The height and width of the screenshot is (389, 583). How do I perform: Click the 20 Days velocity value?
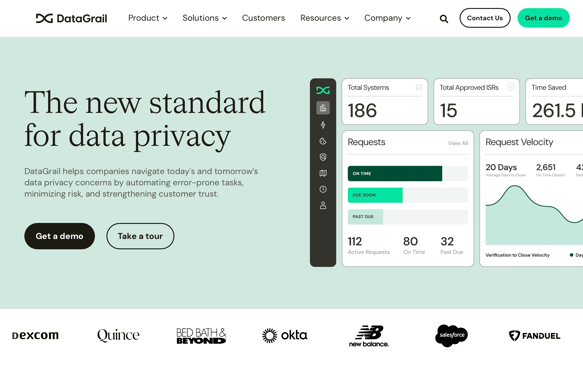[501, 167]
